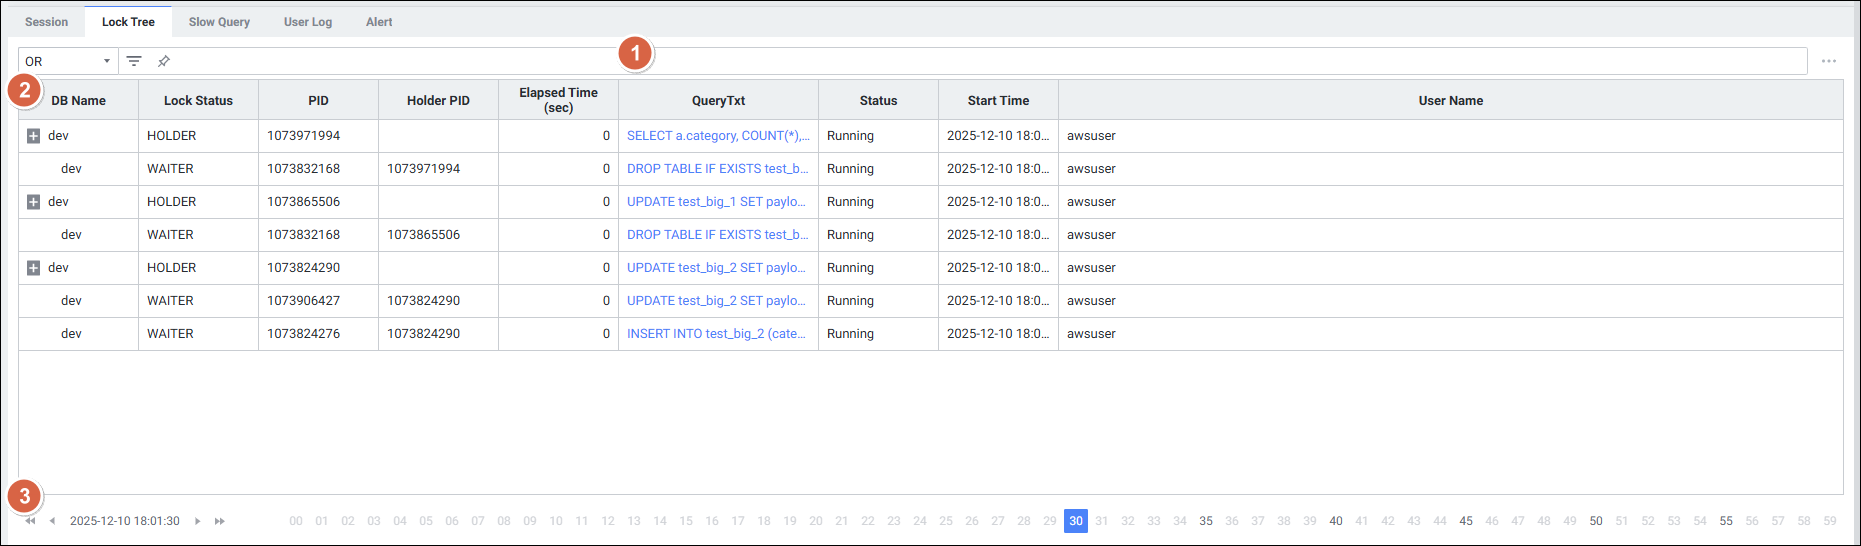
Task: Click the double-right fast-forward arrow
Action: (220, 521)
